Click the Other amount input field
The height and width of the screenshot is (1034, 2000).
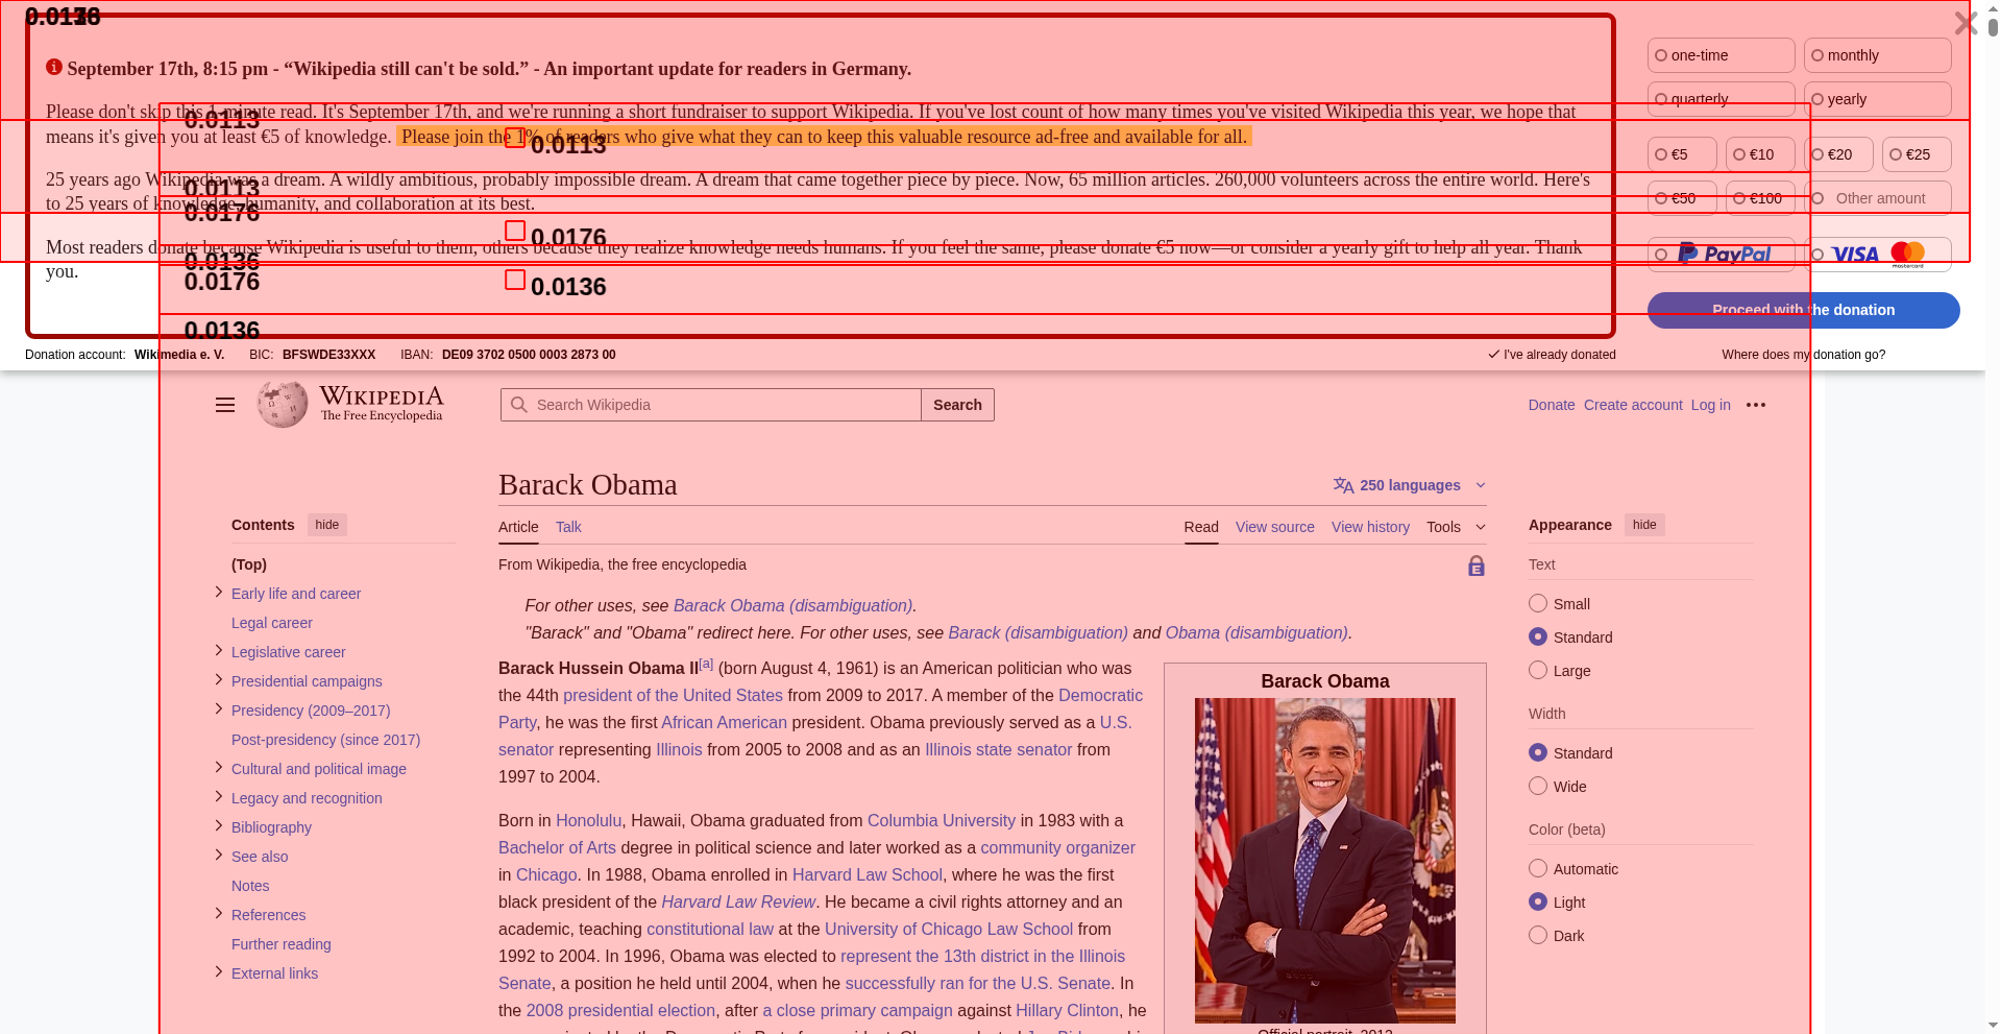tap(1877, 198)
